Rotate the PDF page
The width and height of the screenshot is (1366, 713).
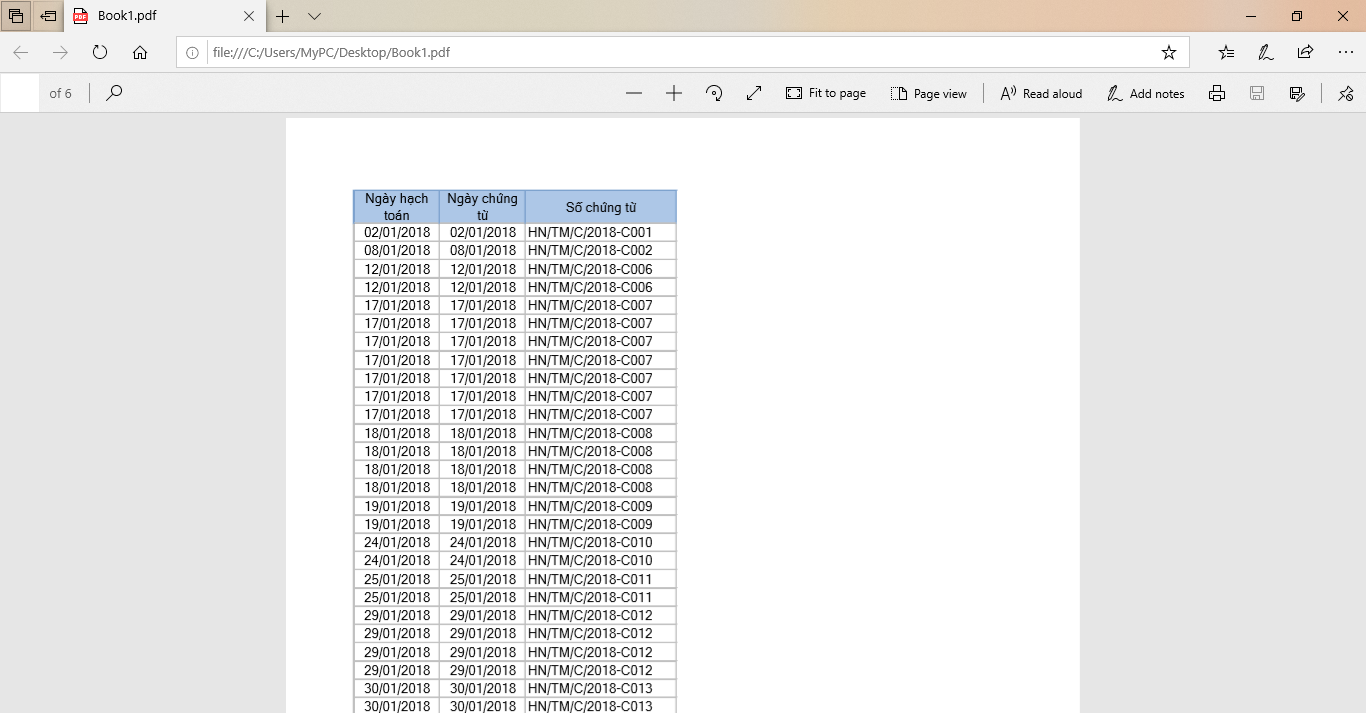coord(714,93)
